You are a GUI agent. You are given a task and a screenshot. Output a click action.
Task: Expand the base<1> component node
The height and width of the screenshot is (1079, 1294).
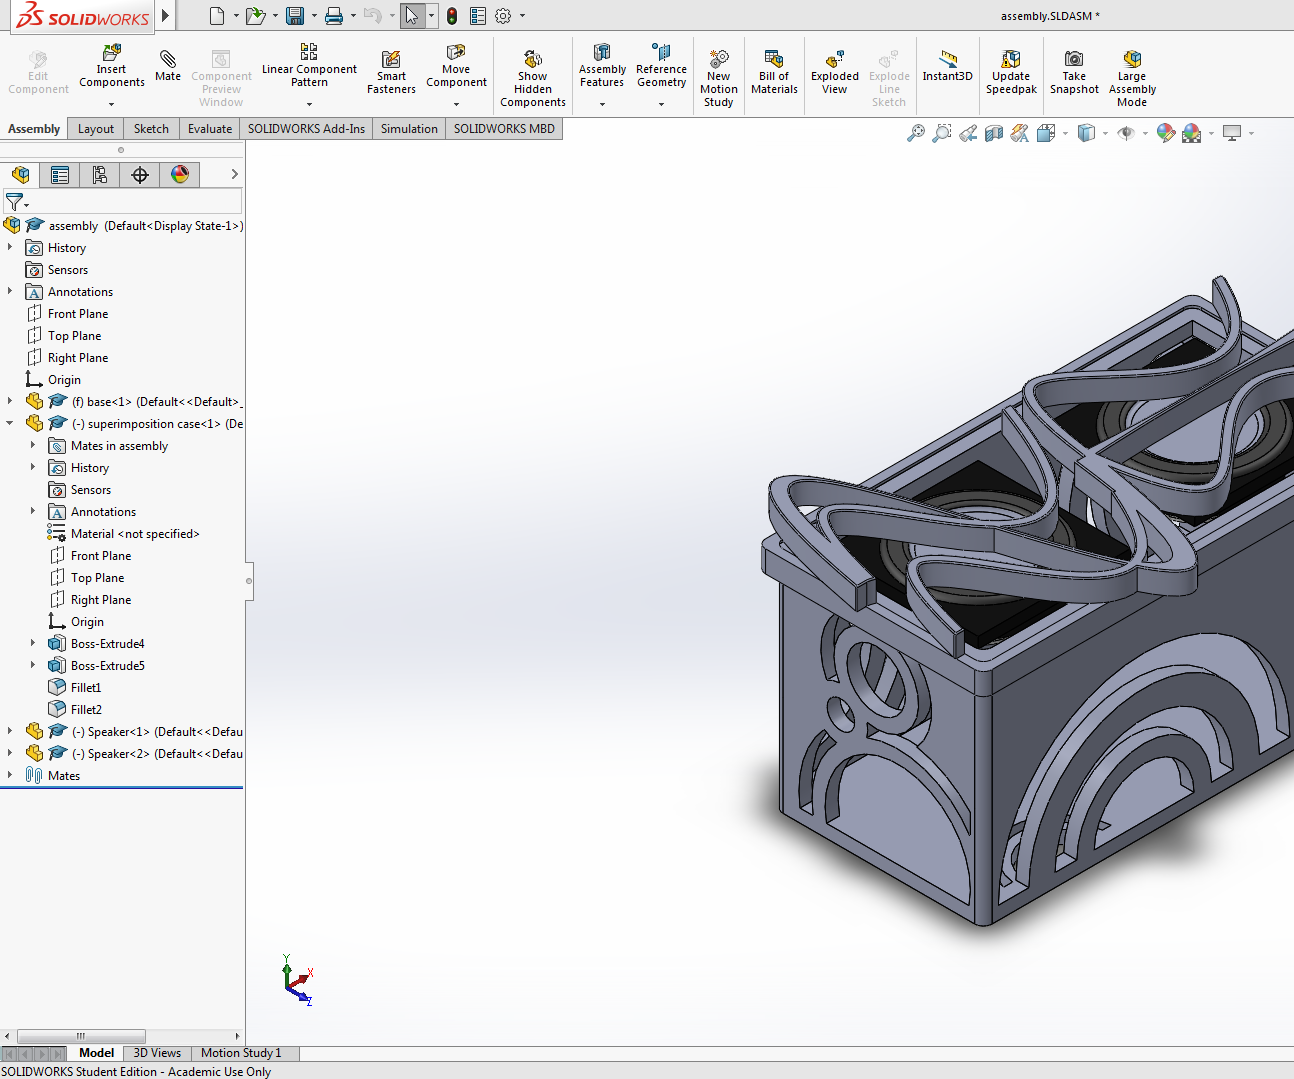pyautogui.click(x=10, y=401)
